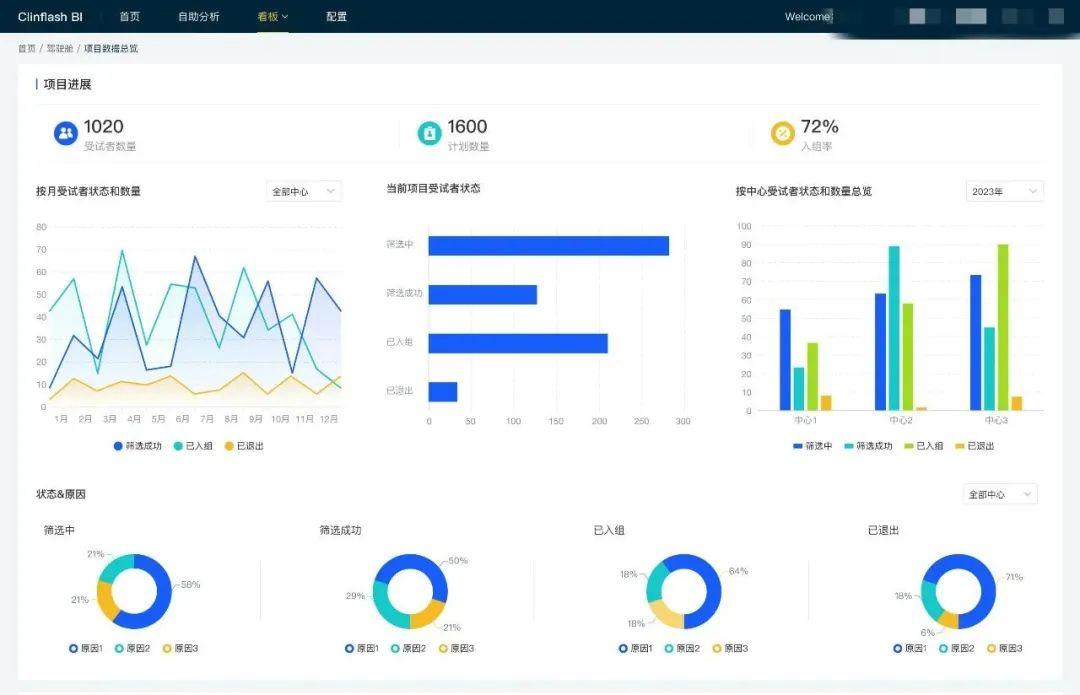Click the teal planned quantity icon
Image resolution: width=1080 pixels, height=695 pixels.
coord(430,133)
